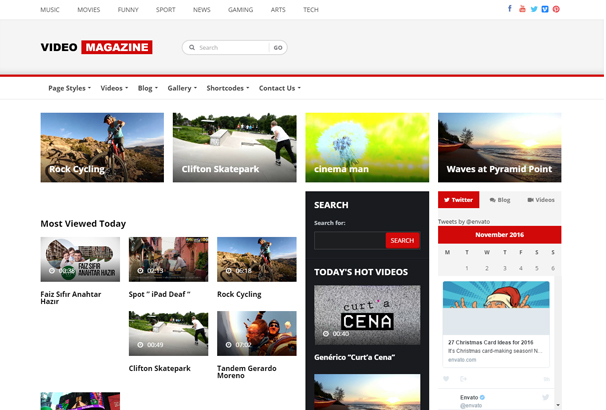Click the GO button in header search
Image resolution: width=606 pixels, height=410 pixels.
[278, 48]
